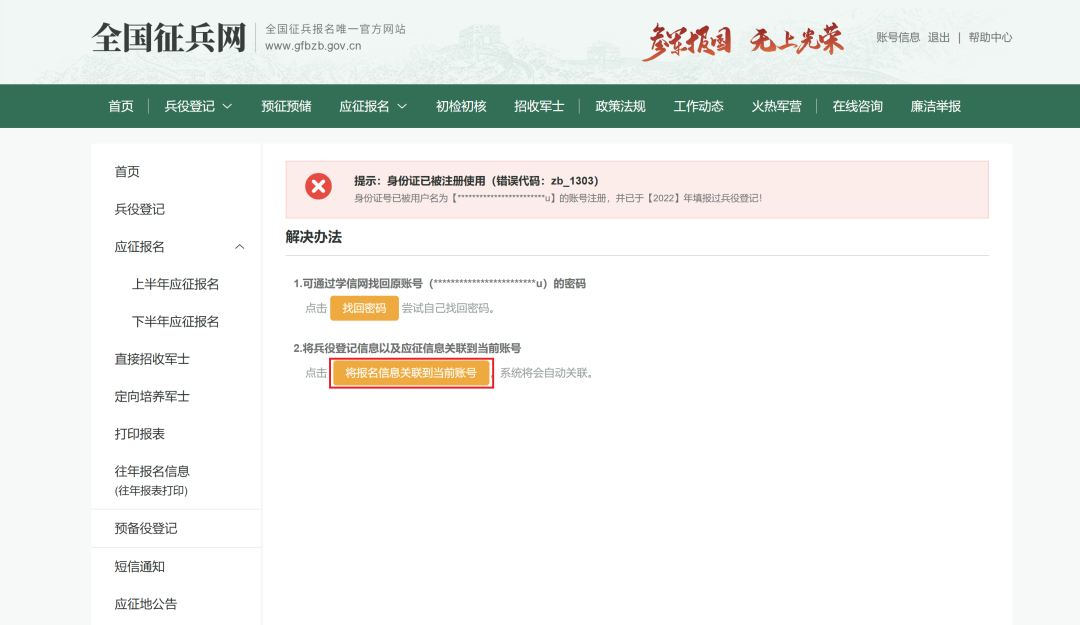Open the 账号信息 link at top

click(x=898, y=37)
